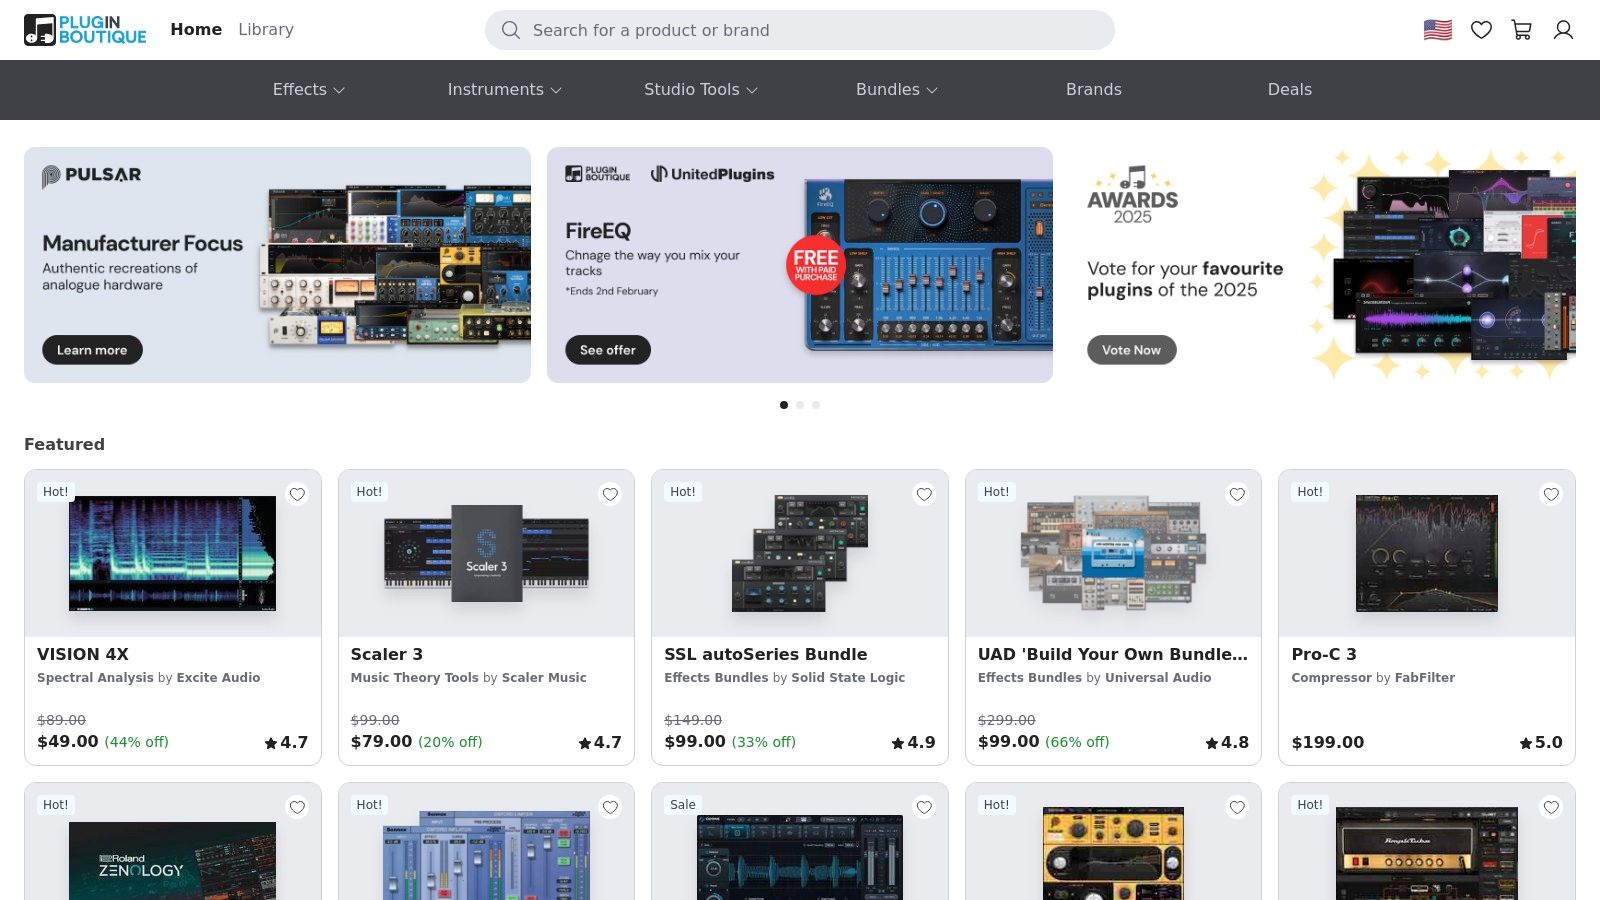Click the Vote Now button
Screen dimensions: 1600x900
[1131, 350]
